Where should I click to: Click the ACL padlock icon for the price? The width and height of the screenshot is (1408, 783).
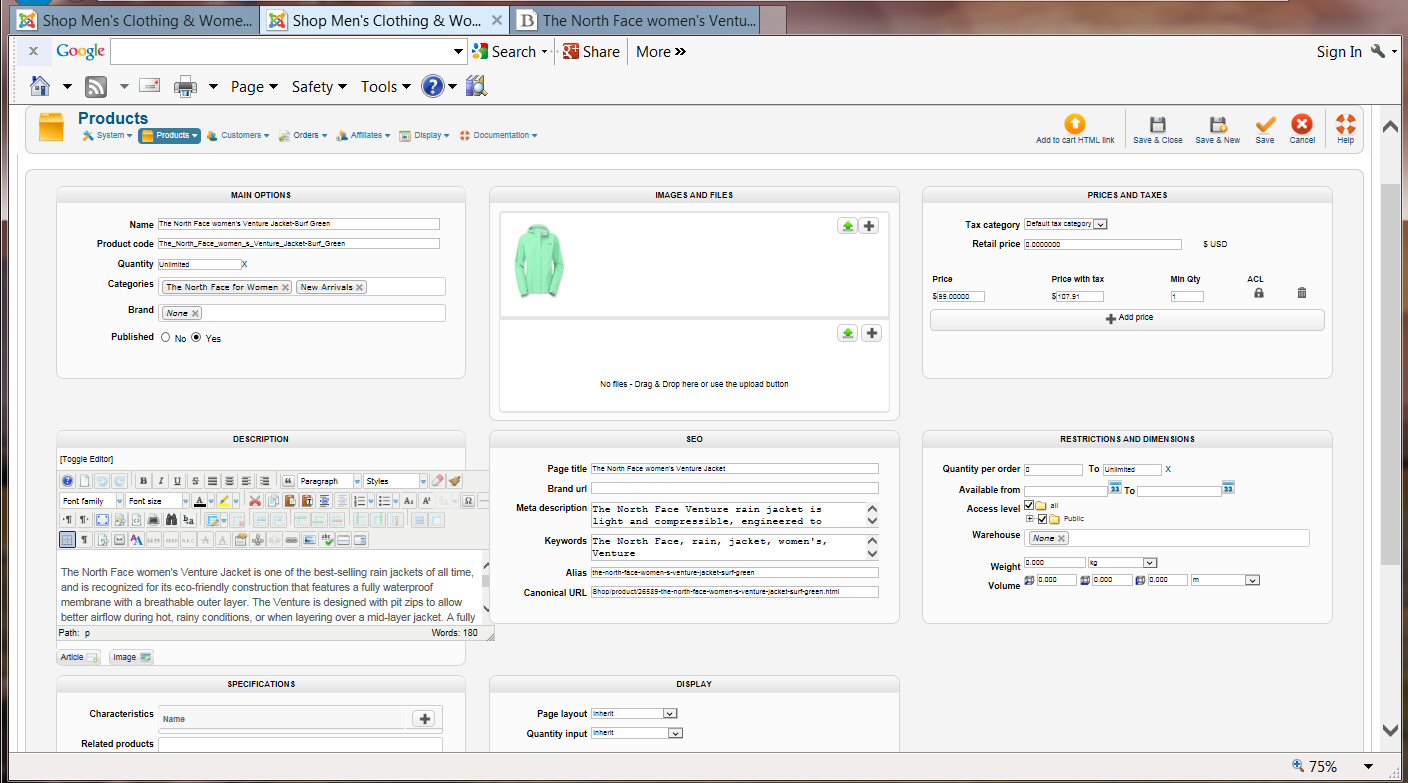(x=1258, y=293)
